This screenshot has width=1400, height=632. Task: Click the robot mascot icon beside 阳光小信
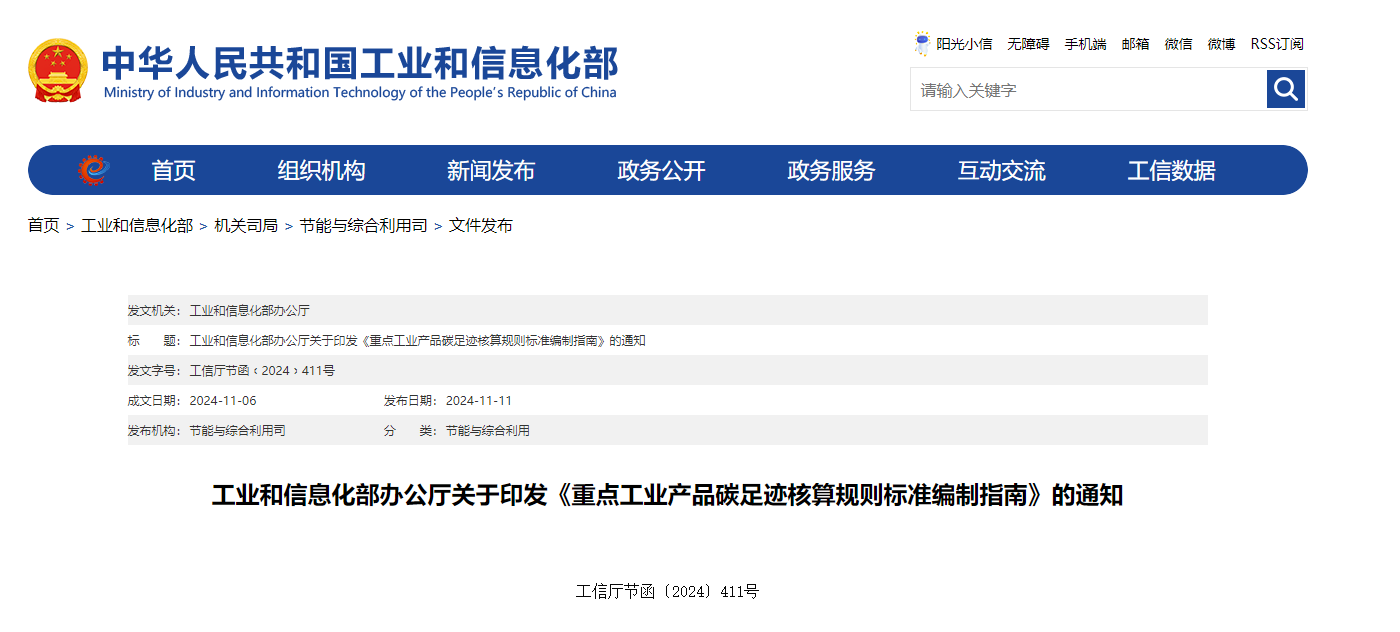pos(922,44)
